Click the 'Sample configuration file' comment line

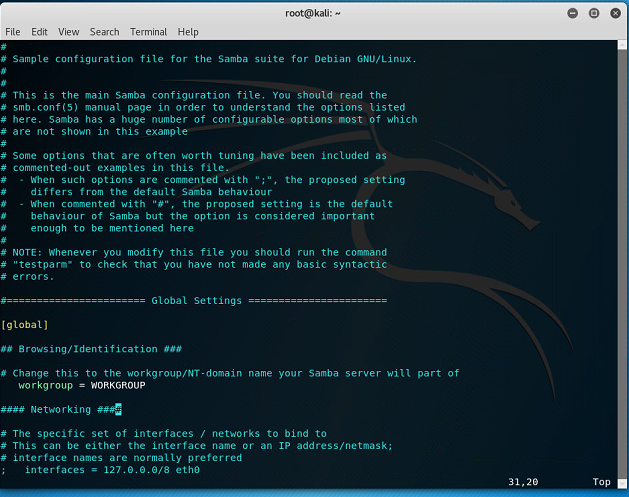point(209,59)
